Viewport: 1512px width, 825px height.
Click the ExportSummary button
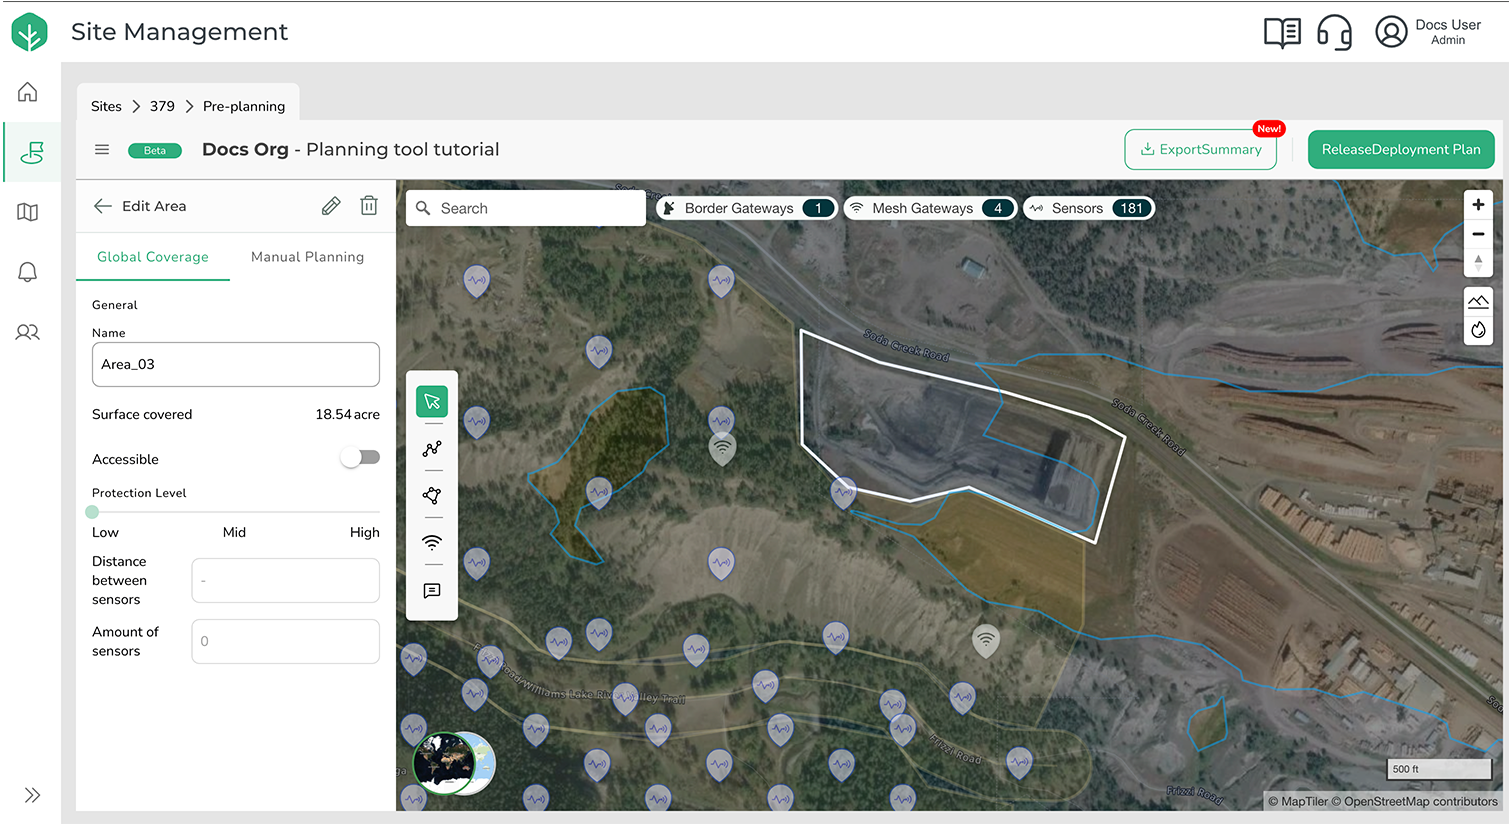[1200, 150]
